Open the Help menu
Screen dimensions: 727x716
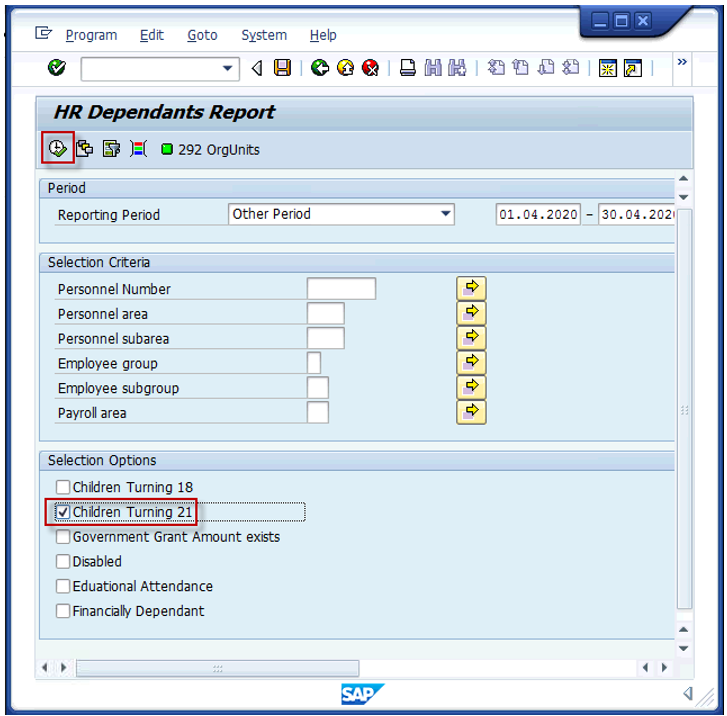pos(323,35)
